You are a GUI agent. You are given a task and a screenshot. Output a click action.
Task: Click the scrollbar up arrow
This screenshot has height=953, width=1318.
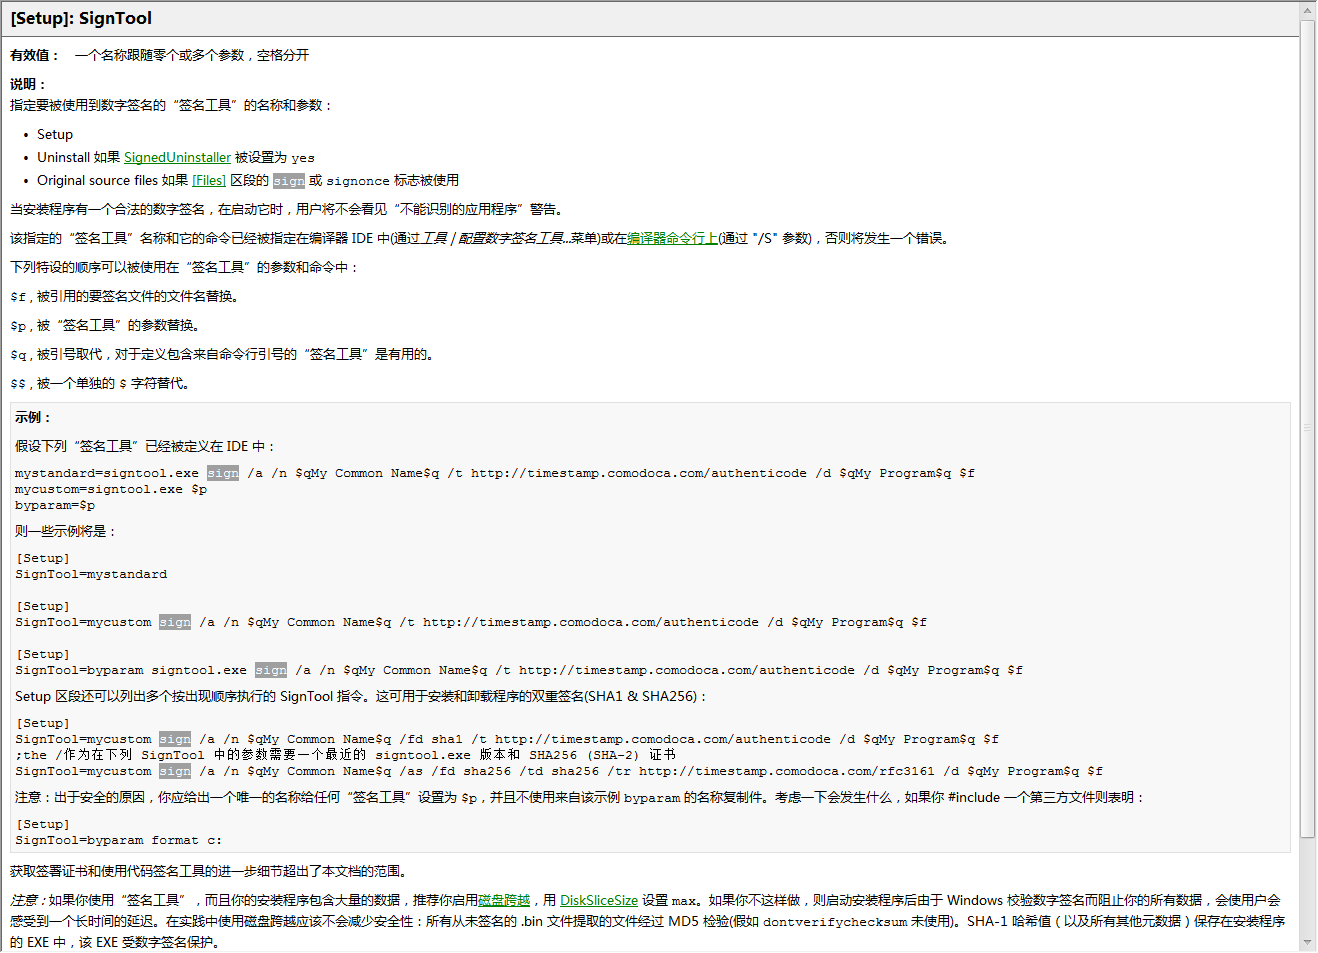tap(1307, 11)
